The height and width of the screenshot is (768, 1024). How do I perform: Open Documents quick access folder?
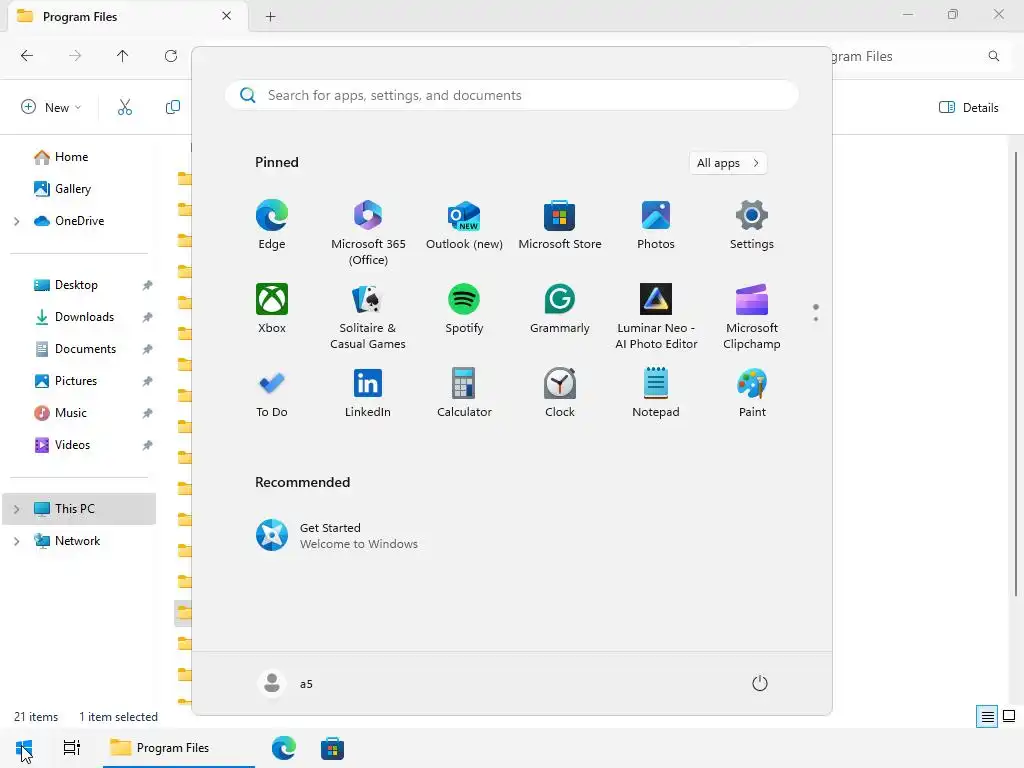point(85,349)
